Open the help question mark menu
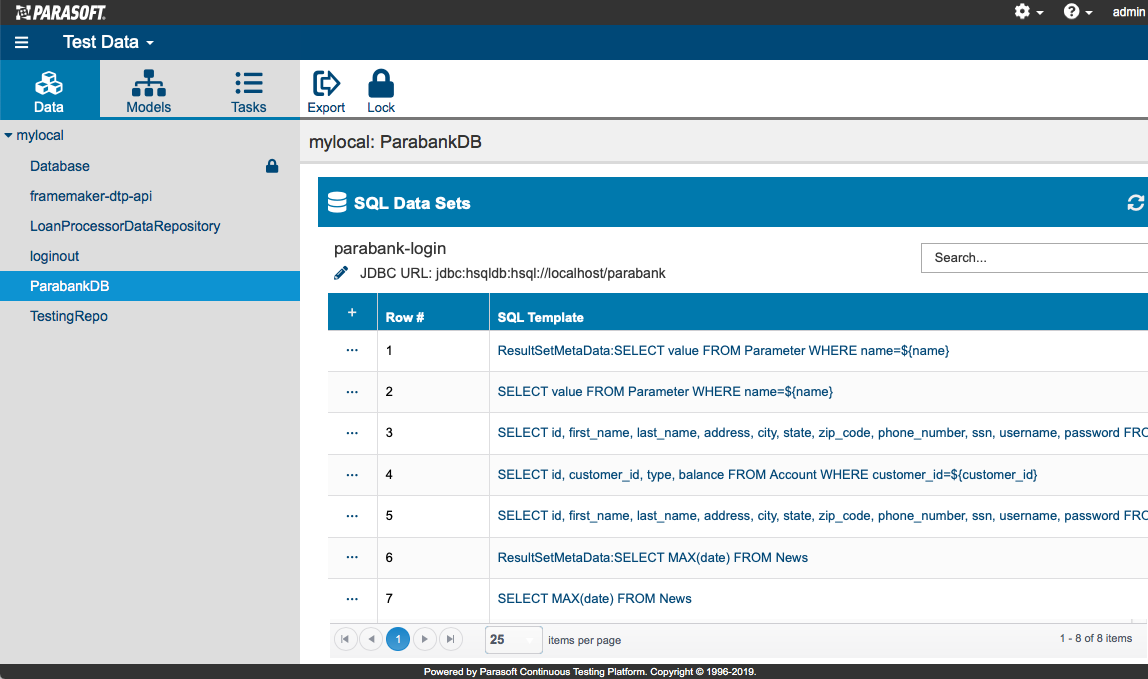The image size is (1148, 679). click(1078, 12)
